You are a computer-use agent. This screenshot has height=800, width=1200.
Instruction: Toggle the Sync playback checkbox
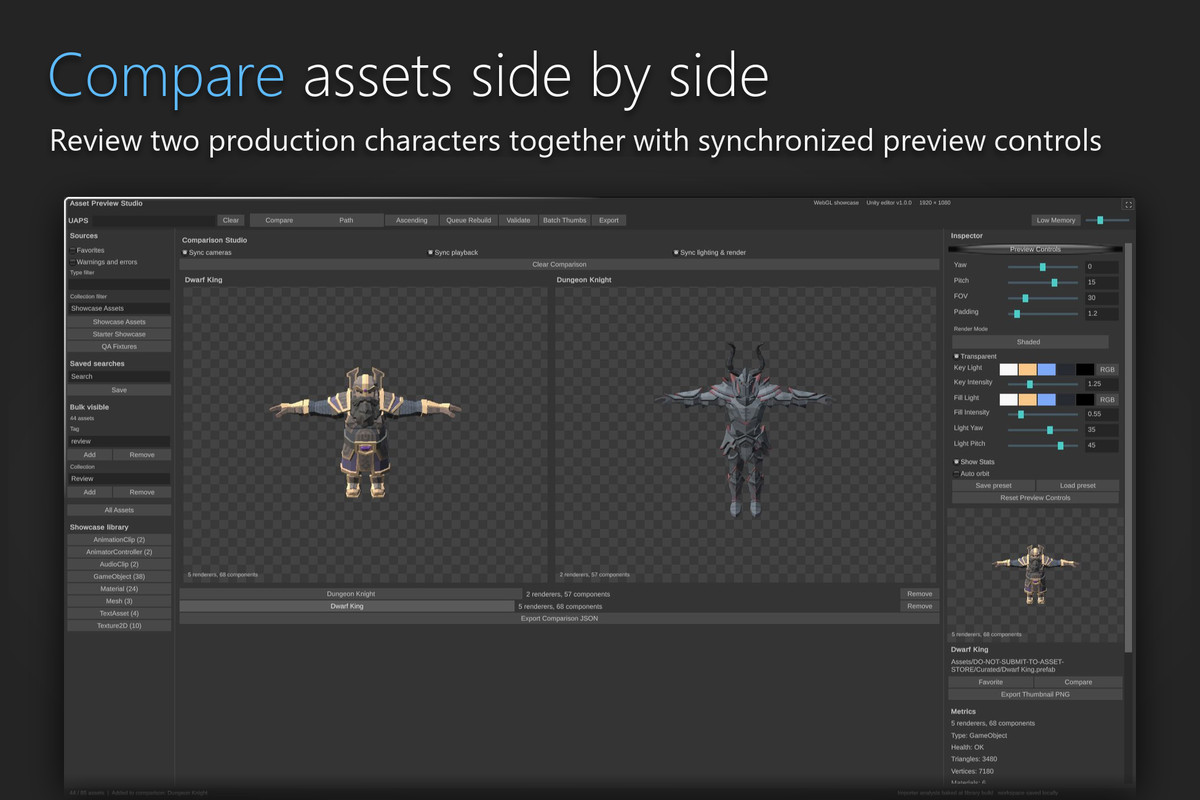(431, 253)
